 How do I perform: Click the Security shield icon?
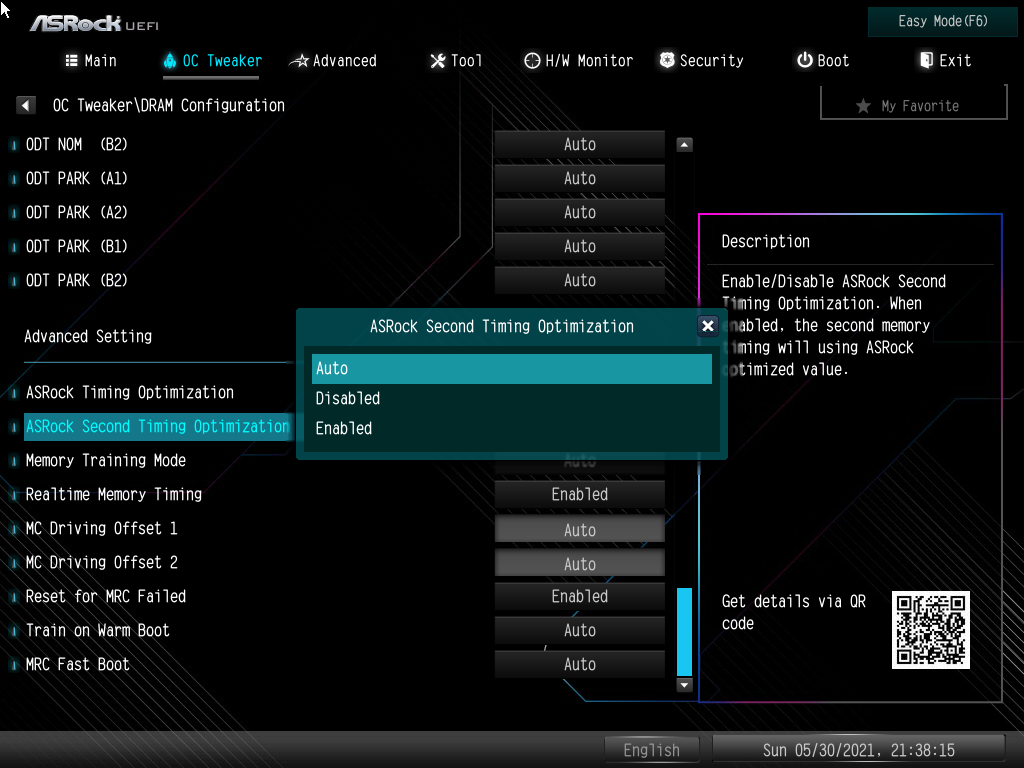(x=667, y=60)
